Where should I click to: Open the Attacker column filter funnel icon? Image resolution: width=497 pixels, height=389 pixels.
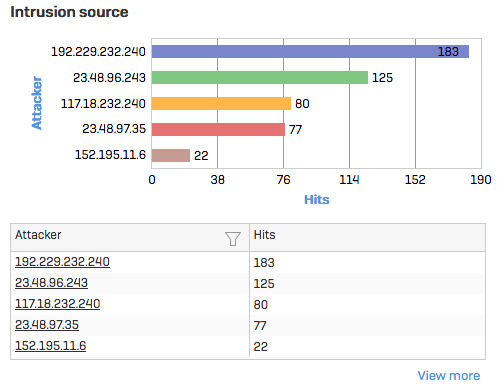coord(233,239)
